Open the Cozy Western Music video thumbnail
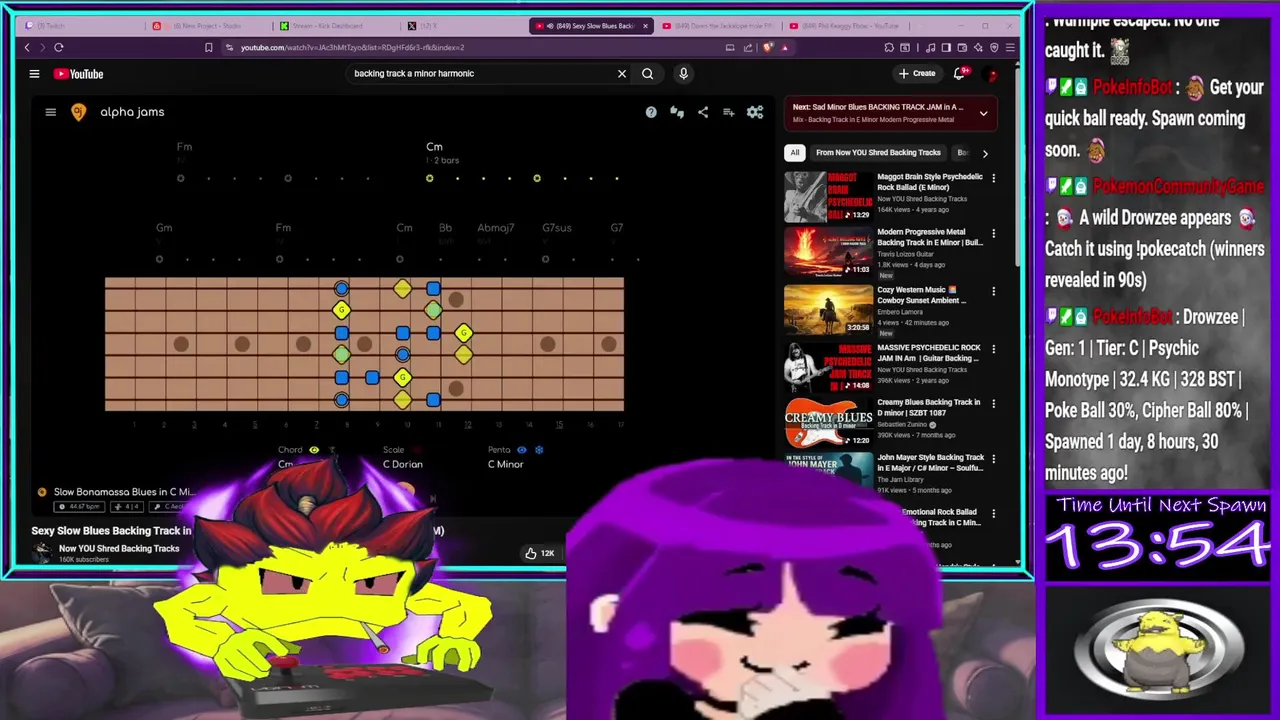This screenshot has height=720, width=1280. (828, 309)
